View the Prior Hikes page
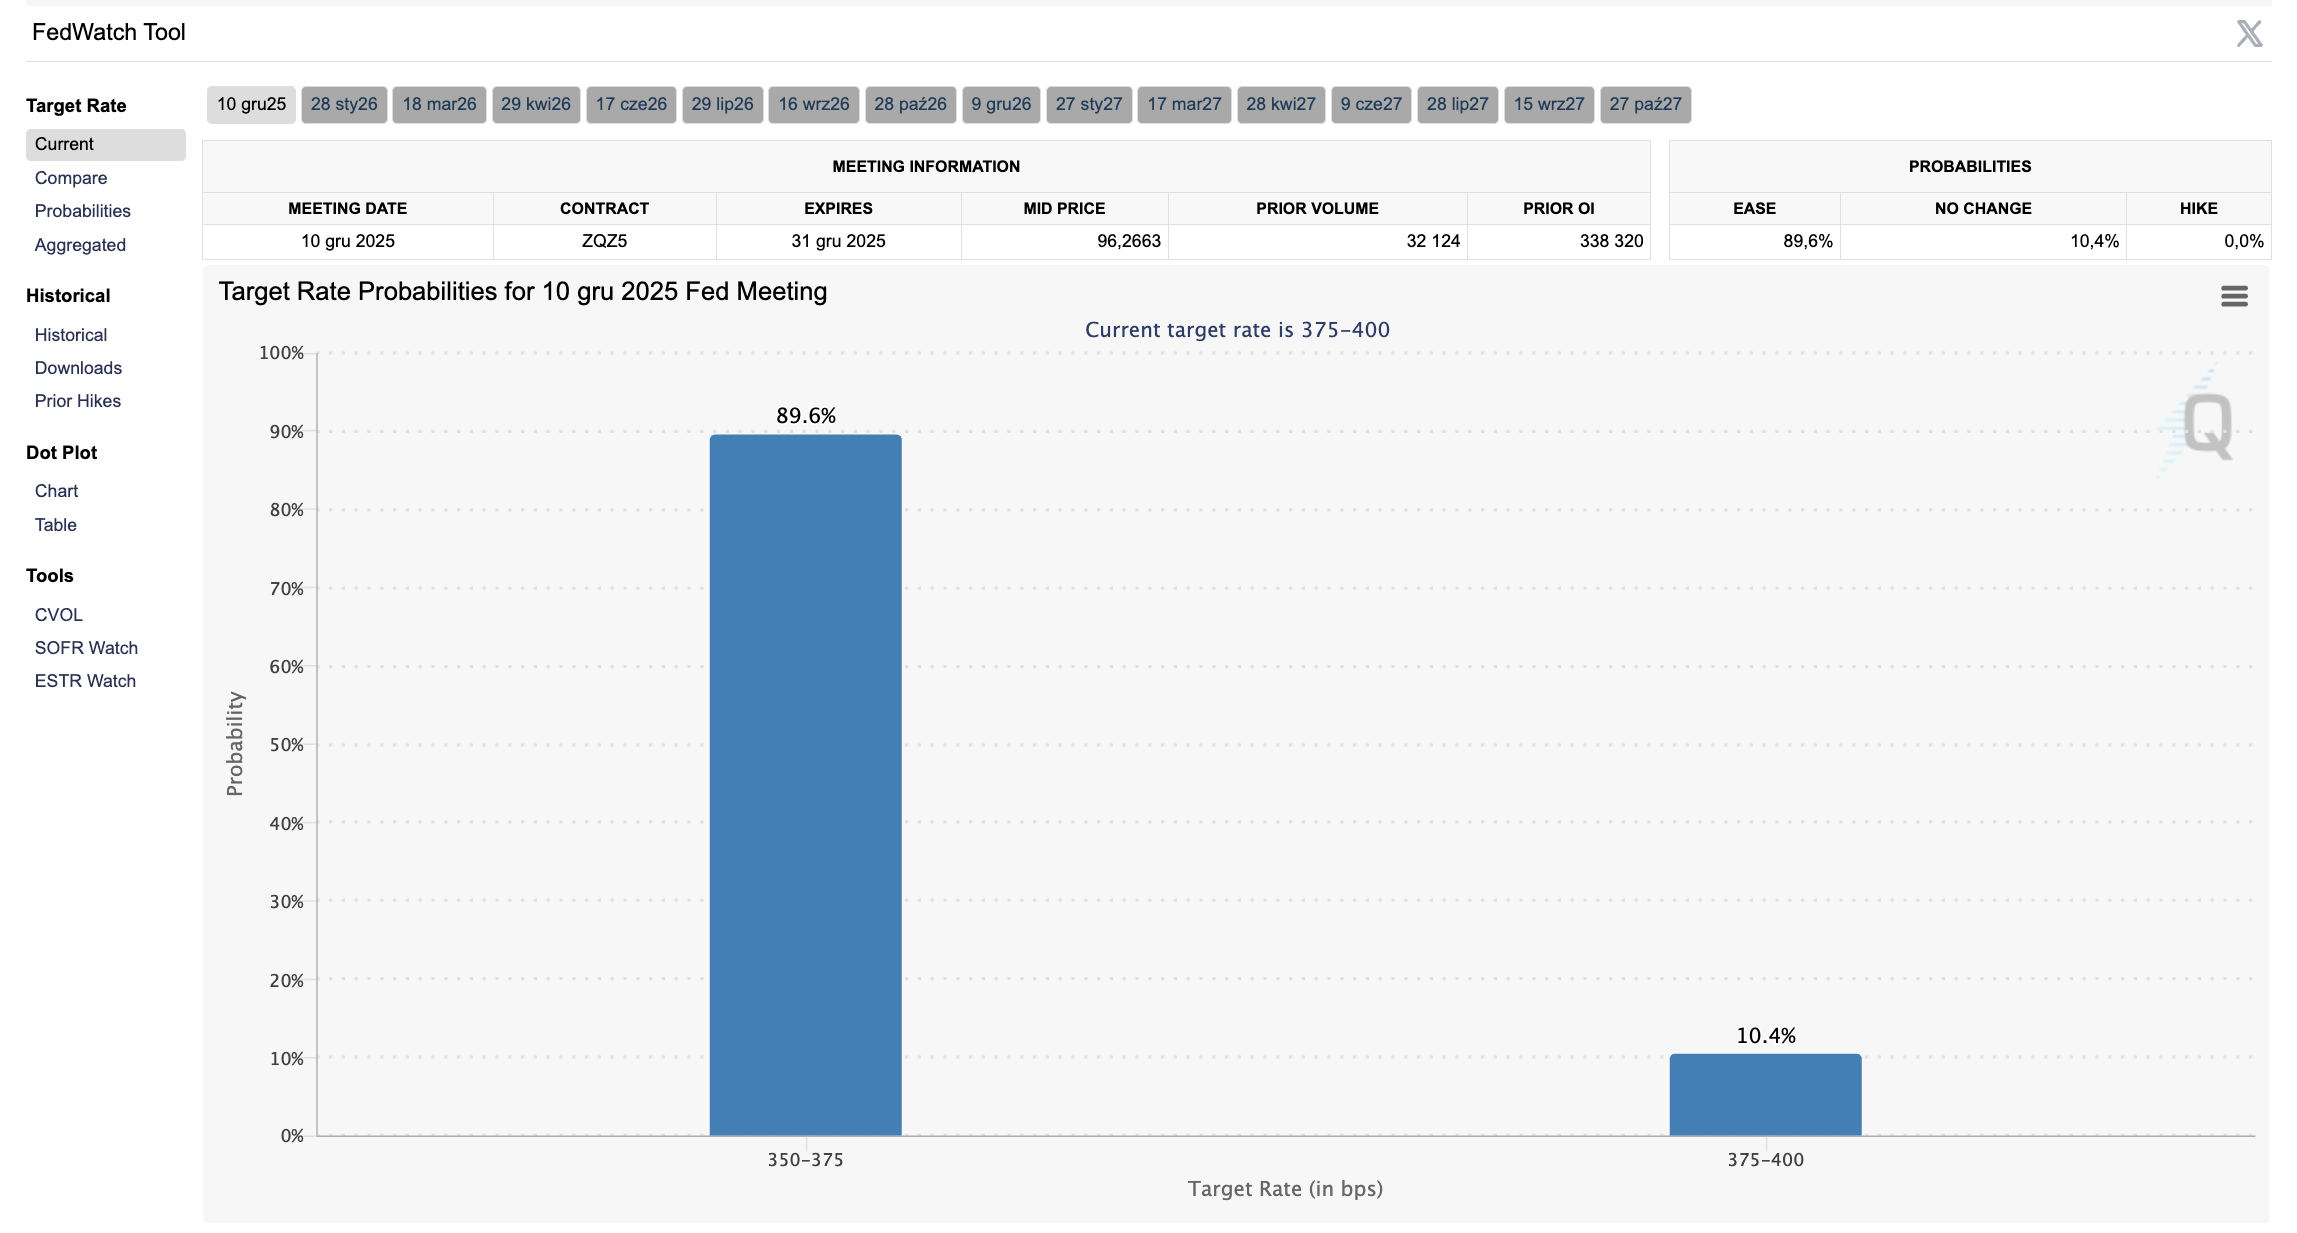Viewport: 2297px width, 1233px height. (x=78, y=401)
